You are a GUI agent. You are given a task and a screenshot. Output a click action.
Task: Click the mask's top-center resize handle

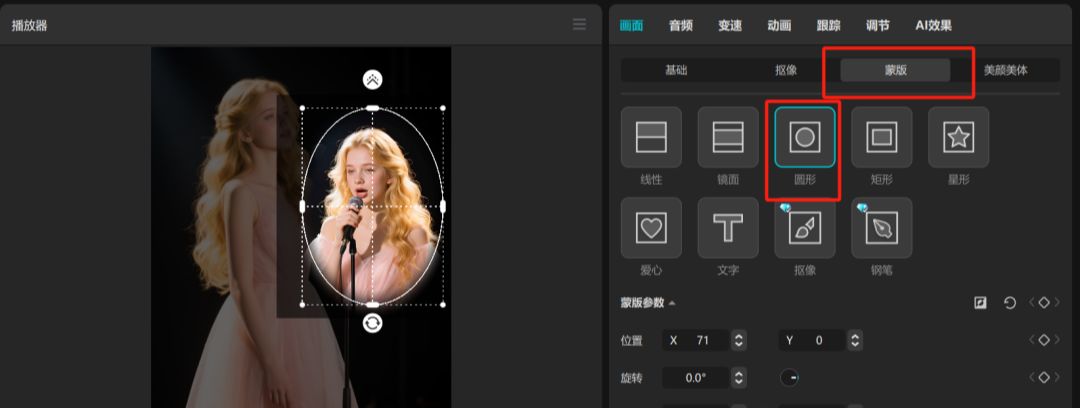[373, 108]
